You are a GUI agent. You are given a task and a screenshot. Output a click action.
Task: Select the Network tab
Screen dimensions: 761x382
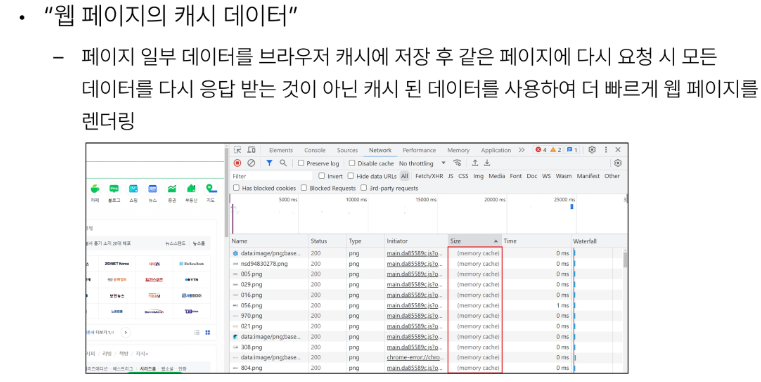click(x=380, y=150)
